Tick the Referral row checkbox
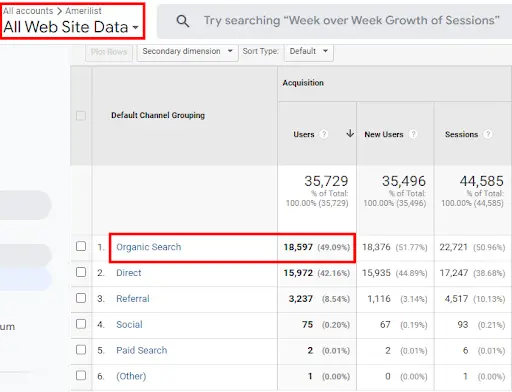 [81, 298]
